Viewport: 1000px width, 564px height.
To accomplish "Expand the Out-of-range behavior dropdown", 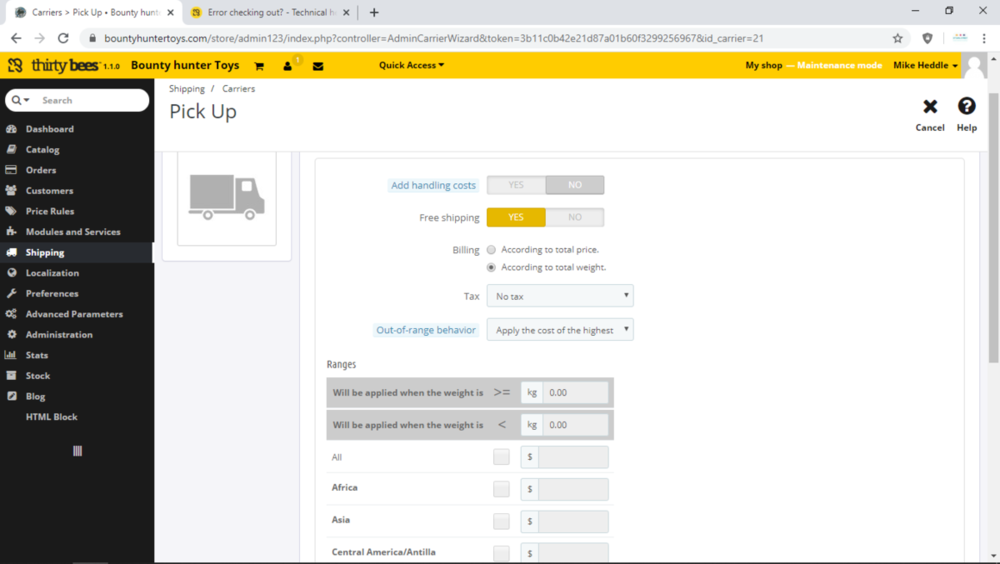I will tap(559, 330).
